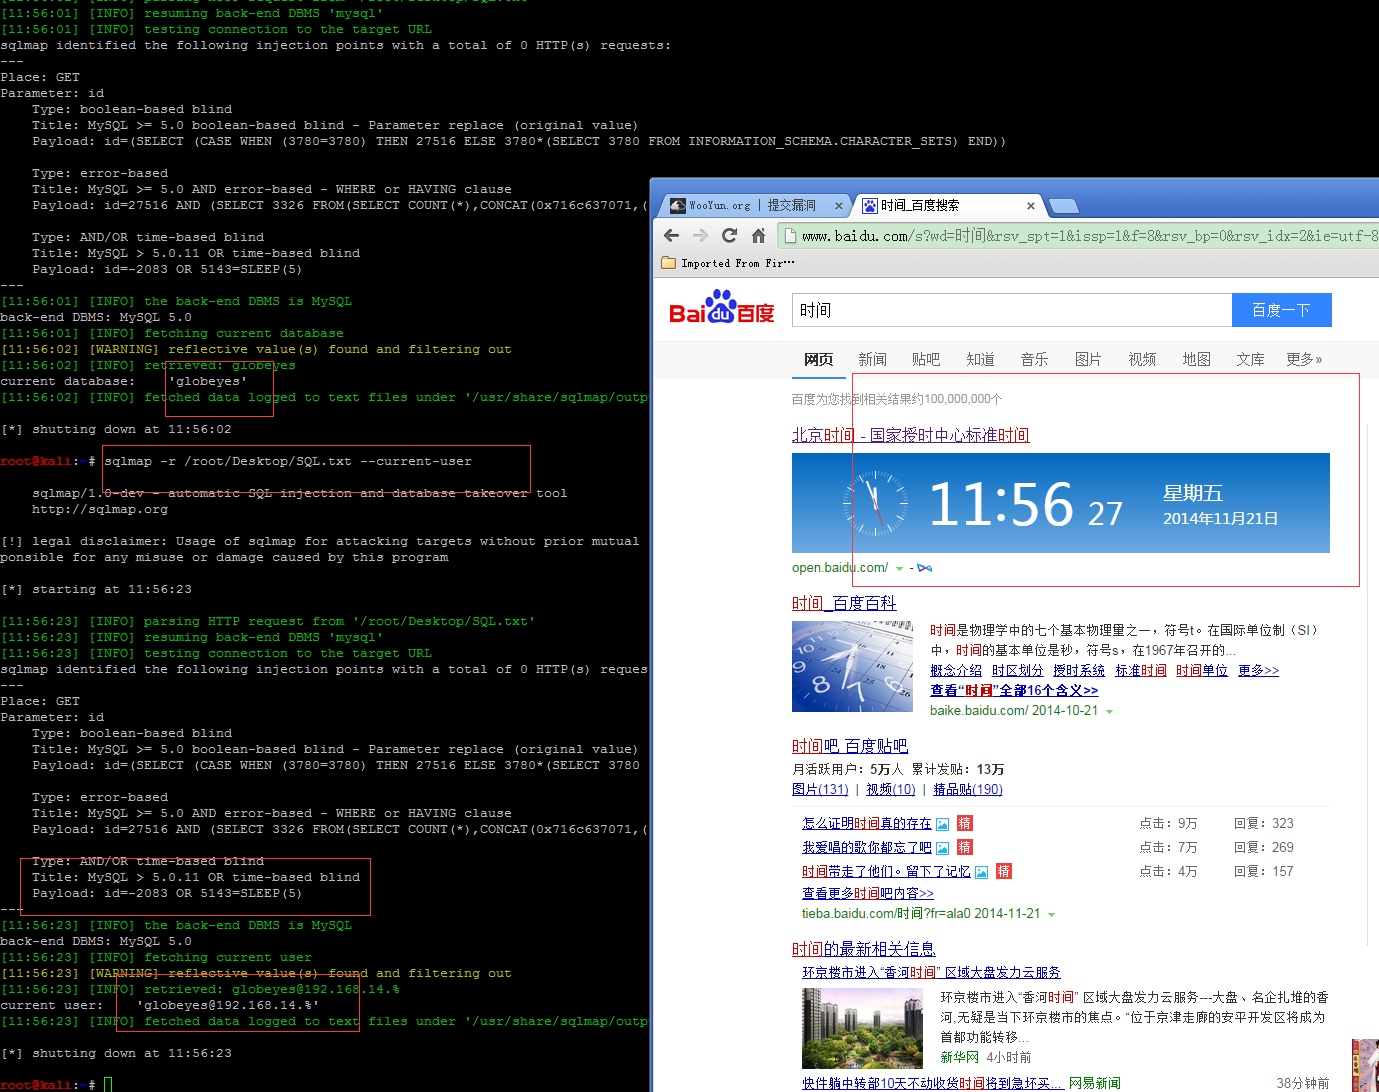This screenshot has width=1379, height=1092.
Task: Open the 精品贴(190) tieba link
Action: click(x=968, y=789)
